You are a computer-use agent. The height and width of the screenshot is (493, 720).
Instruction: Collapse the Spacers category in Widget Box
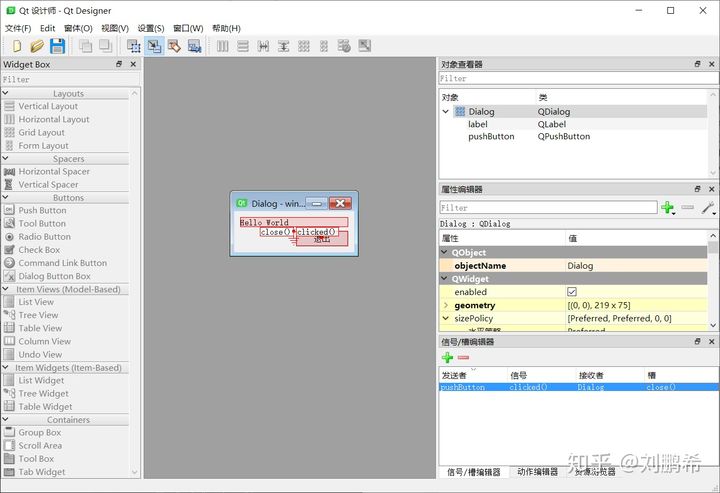(x=6, y=158)
